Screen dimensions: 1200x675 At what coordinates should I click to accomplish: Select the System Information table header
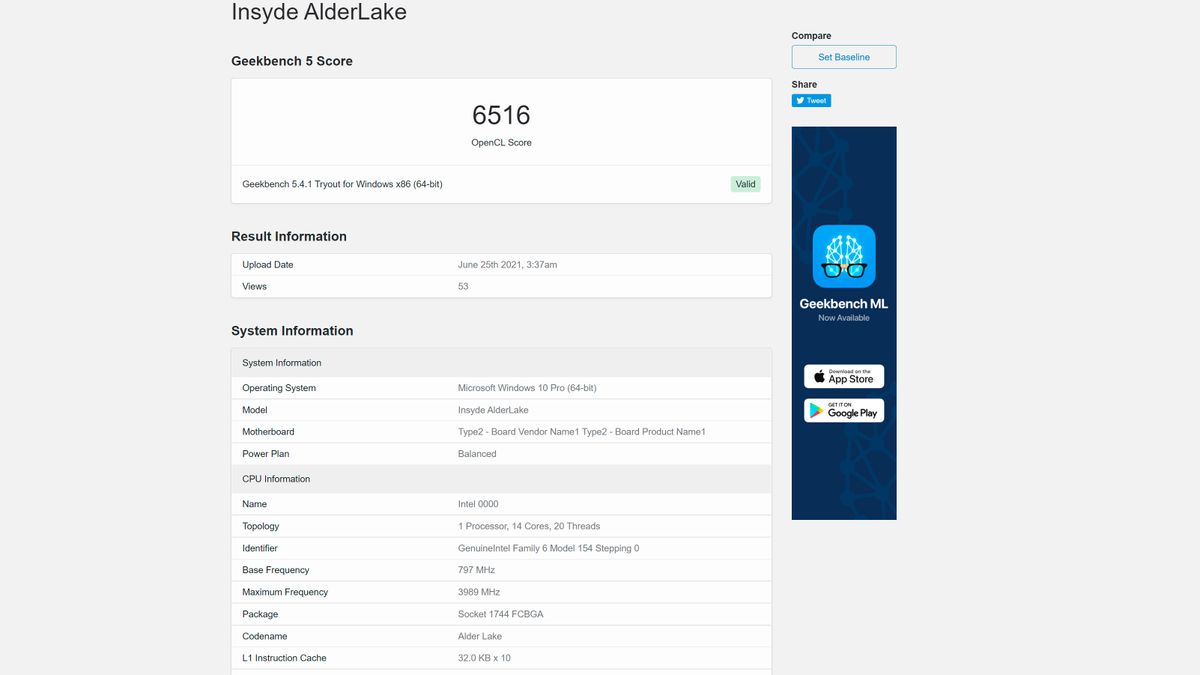pyautogui.click(x=501, y=363)
